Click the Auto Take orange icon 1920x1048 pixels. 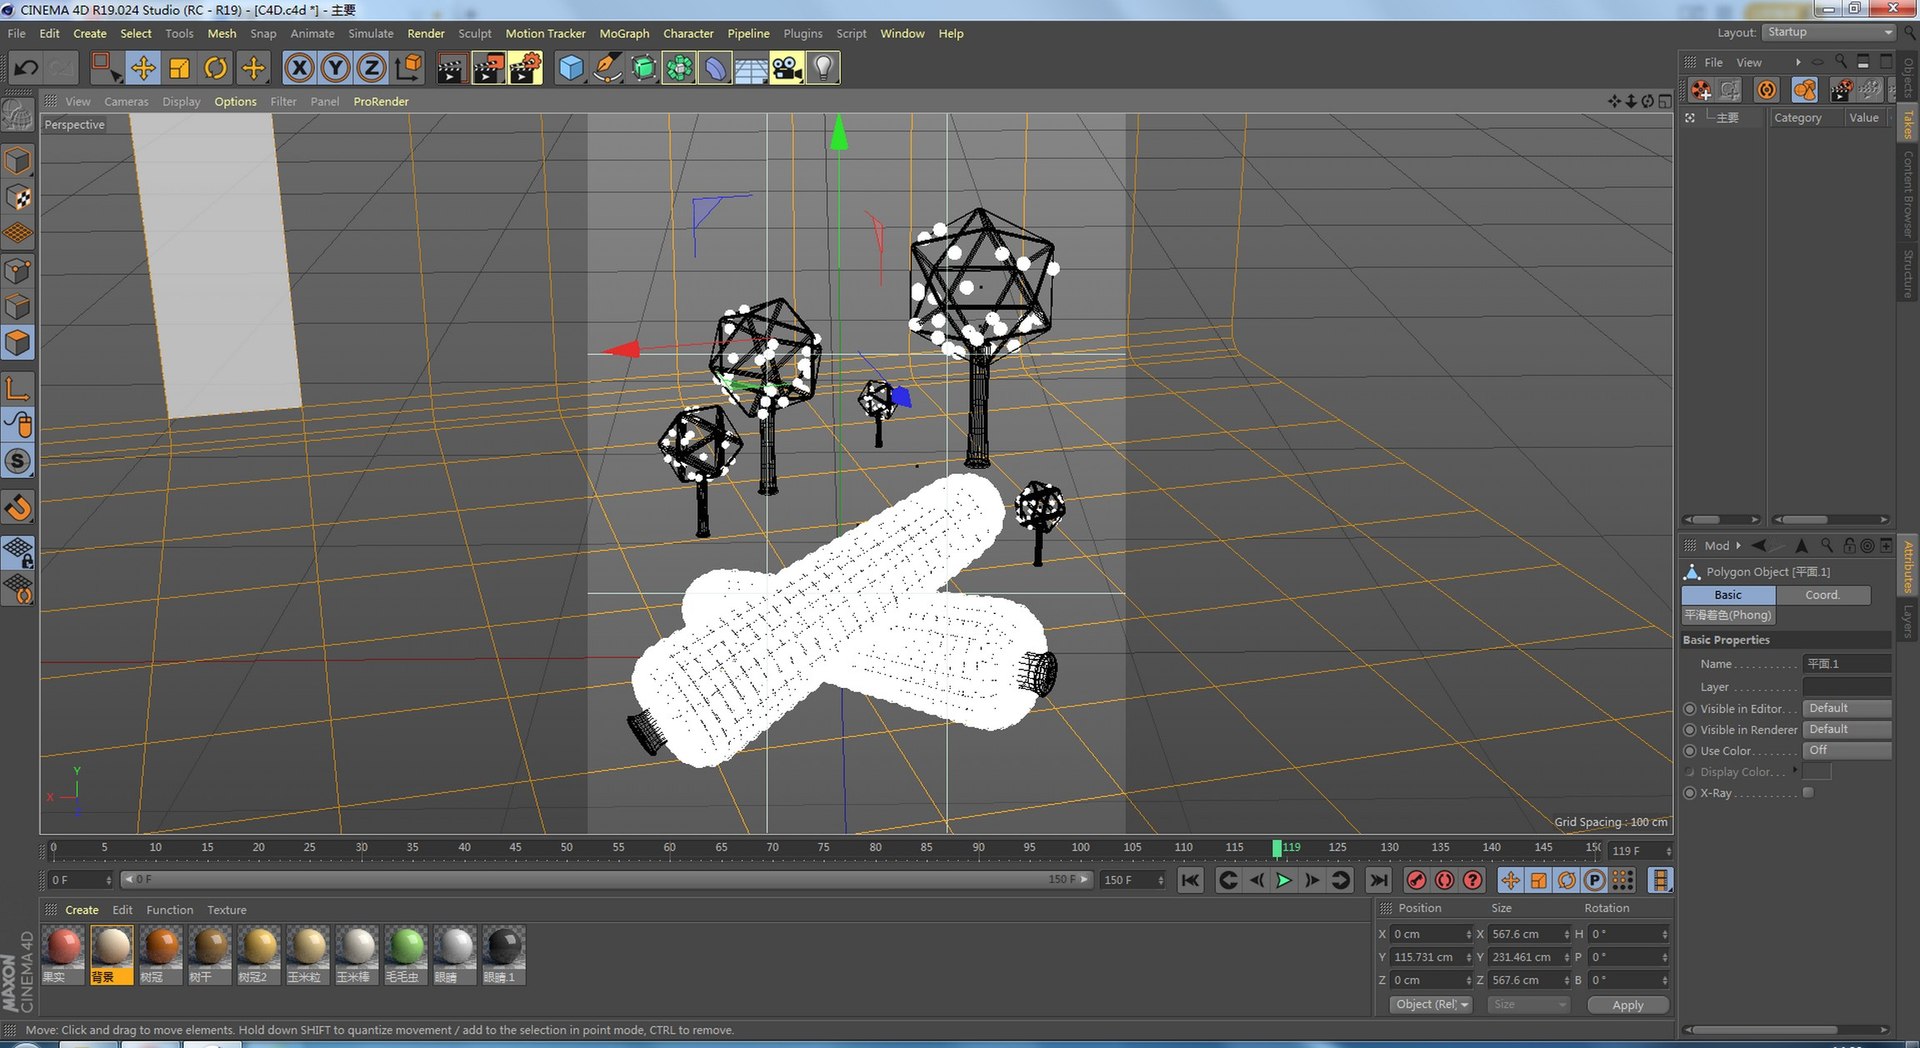(1767, 90)
